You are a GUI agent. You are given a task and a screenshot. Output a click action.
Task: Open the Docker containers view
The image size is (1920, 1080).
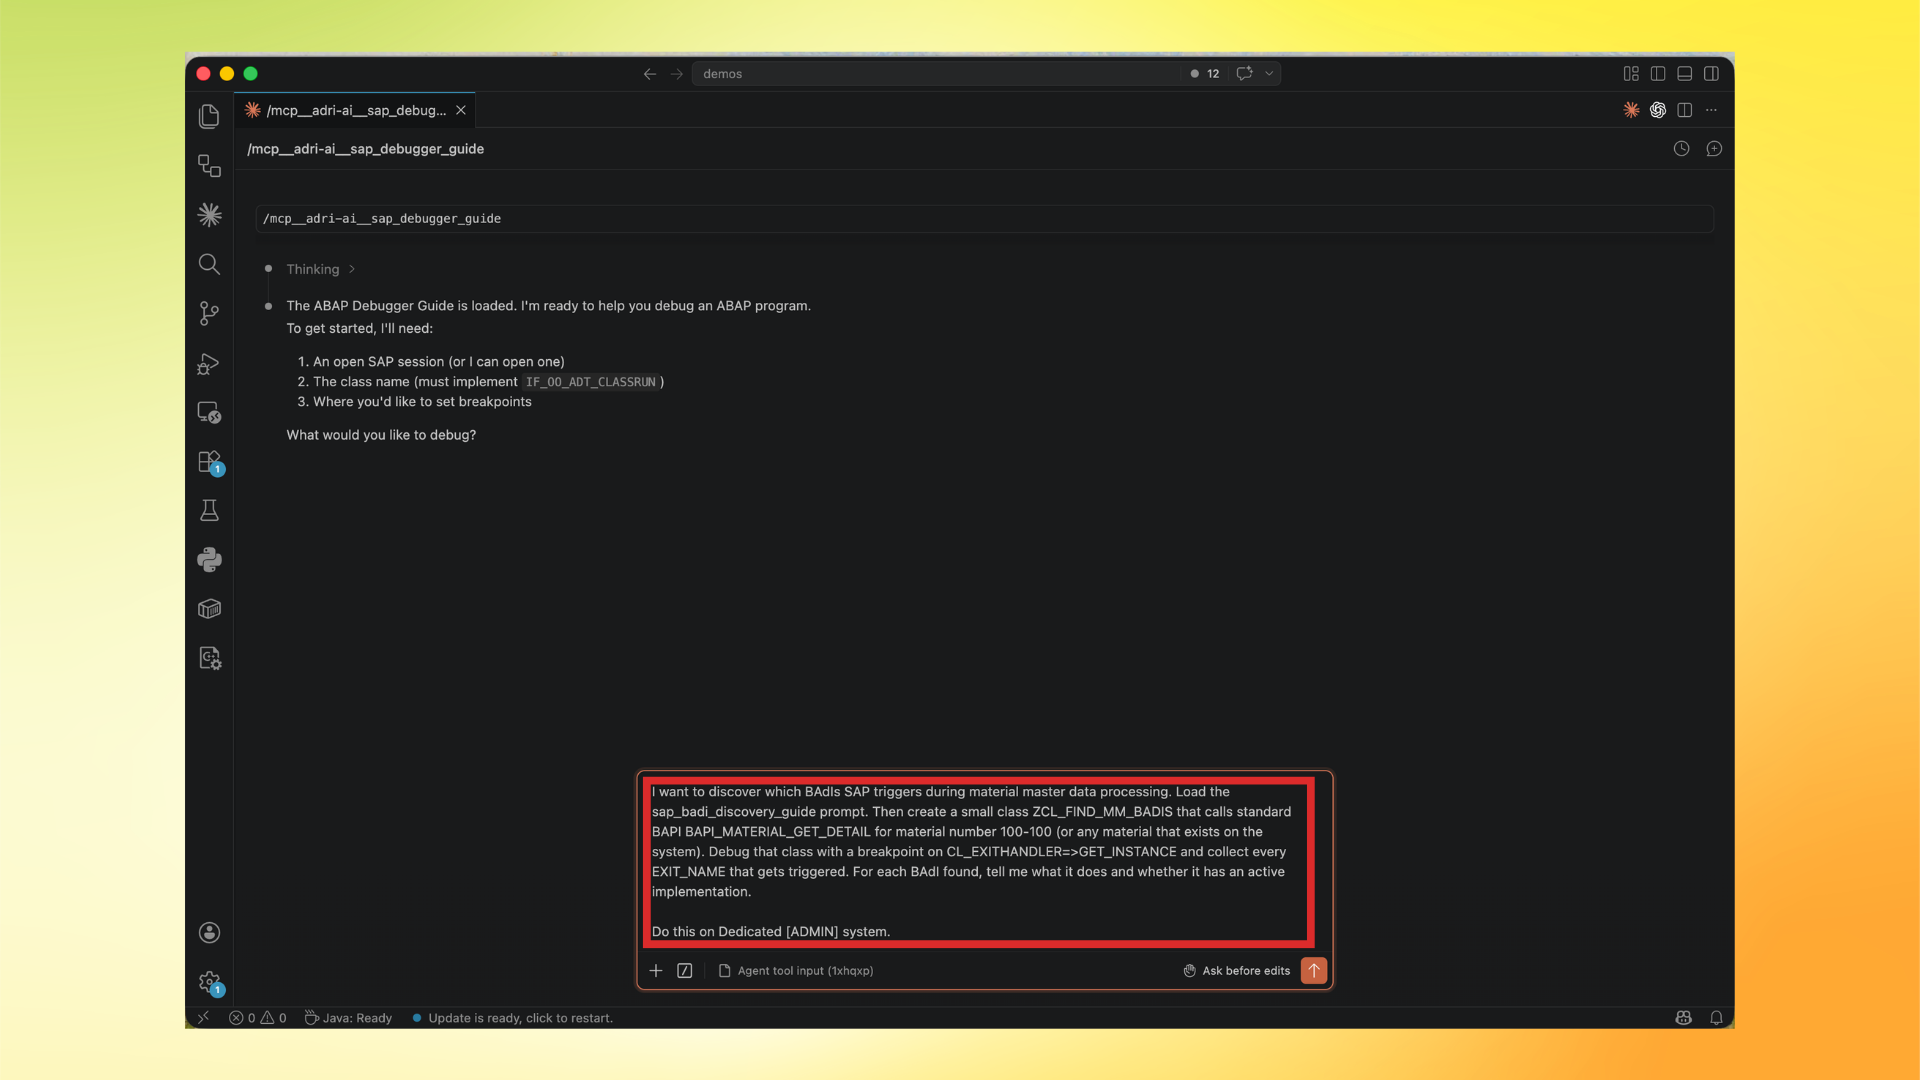pos(209,608)
